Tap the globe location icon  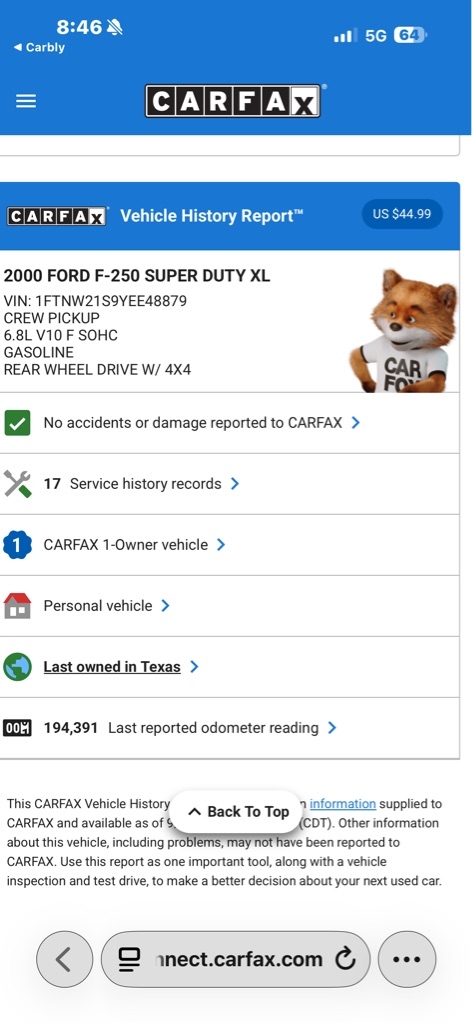point(17,667)
